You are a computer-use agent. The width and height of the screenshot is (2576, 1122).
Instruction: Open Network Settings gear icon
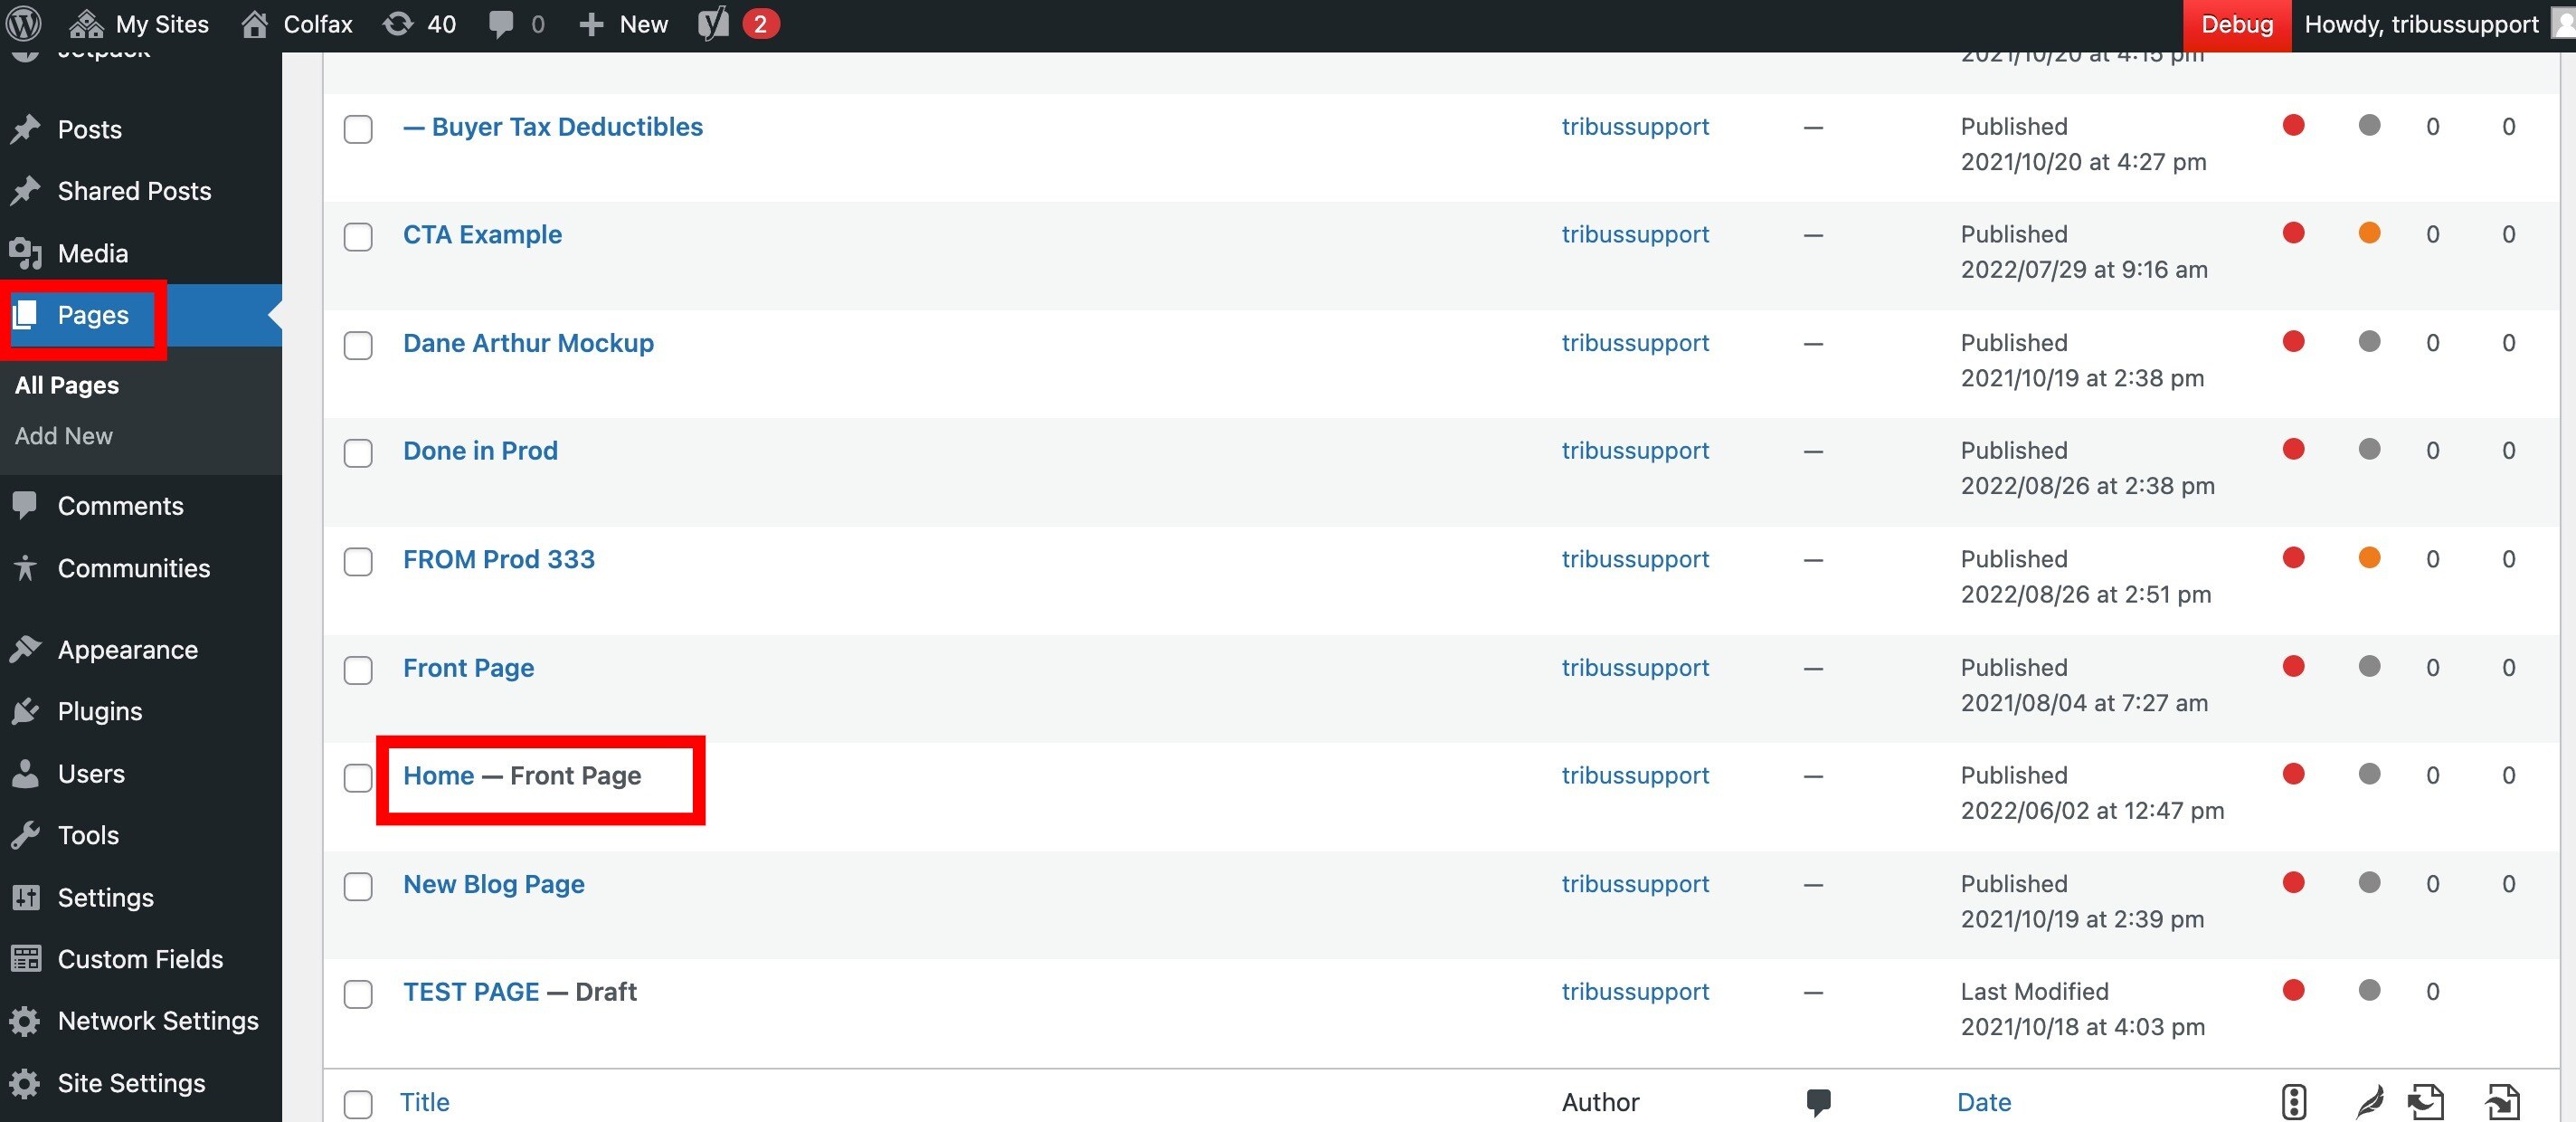[x=25, y=1021]
